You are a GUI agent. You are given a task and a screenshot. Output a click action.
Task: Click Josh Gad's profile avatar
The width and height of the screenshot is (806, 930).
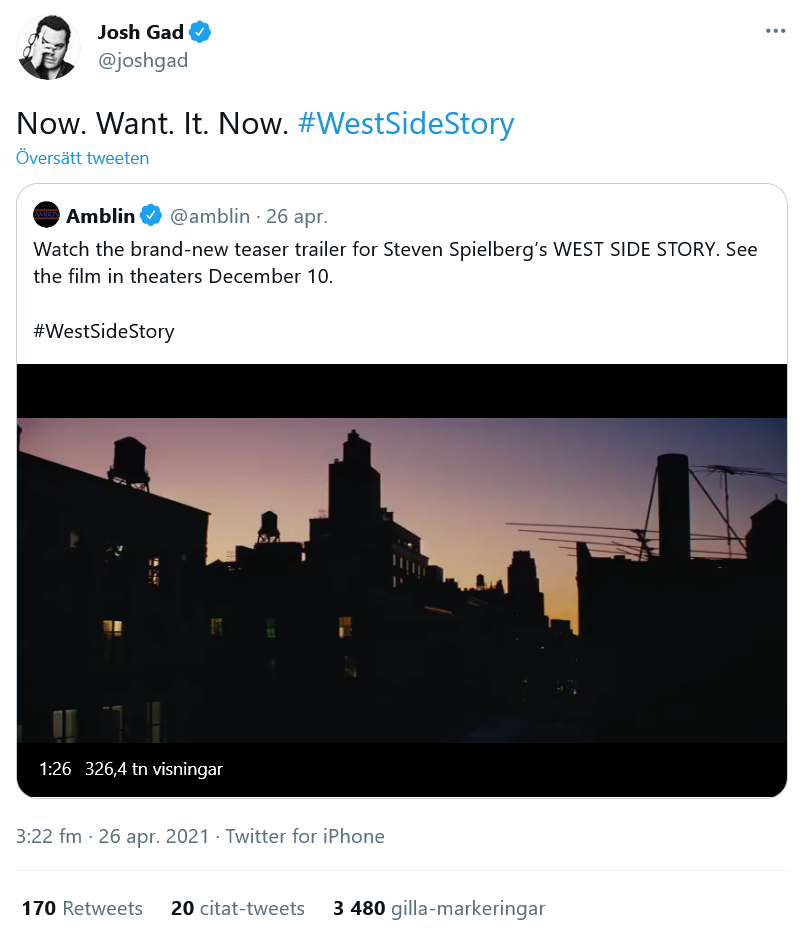49,47
